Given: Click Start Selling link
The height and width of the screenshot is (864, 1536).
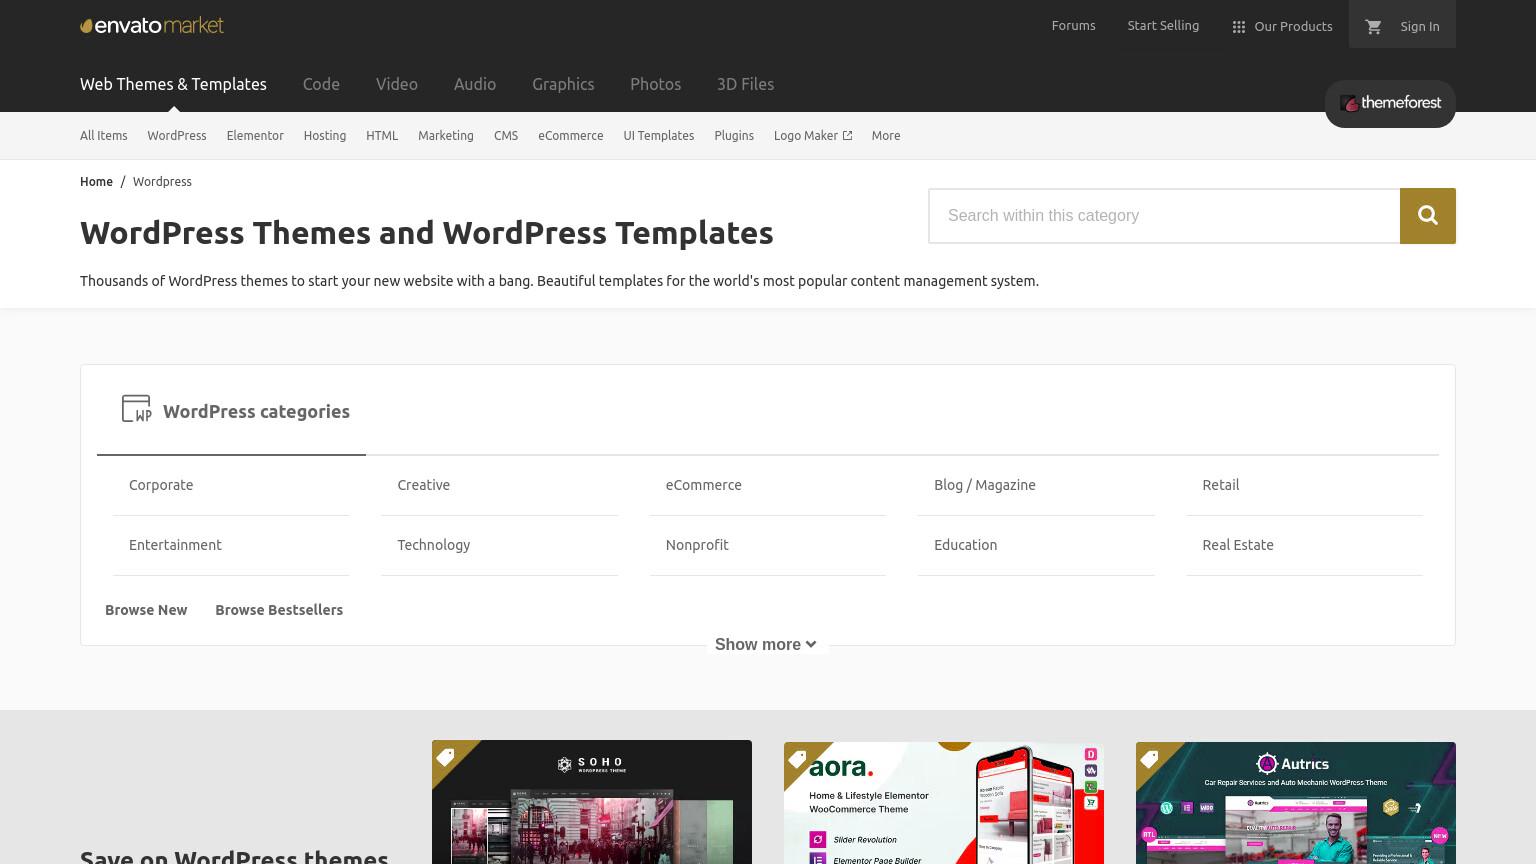Looking at the screenshot, I should pyautogui.click(x=1163, y=26).
